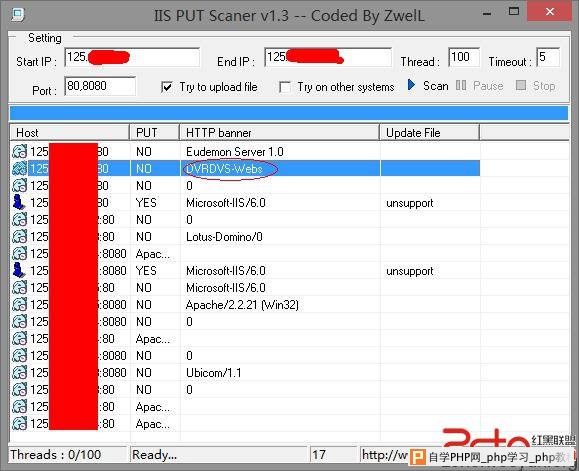
Task: Click the Stop square icon
Action: point(521,85)
